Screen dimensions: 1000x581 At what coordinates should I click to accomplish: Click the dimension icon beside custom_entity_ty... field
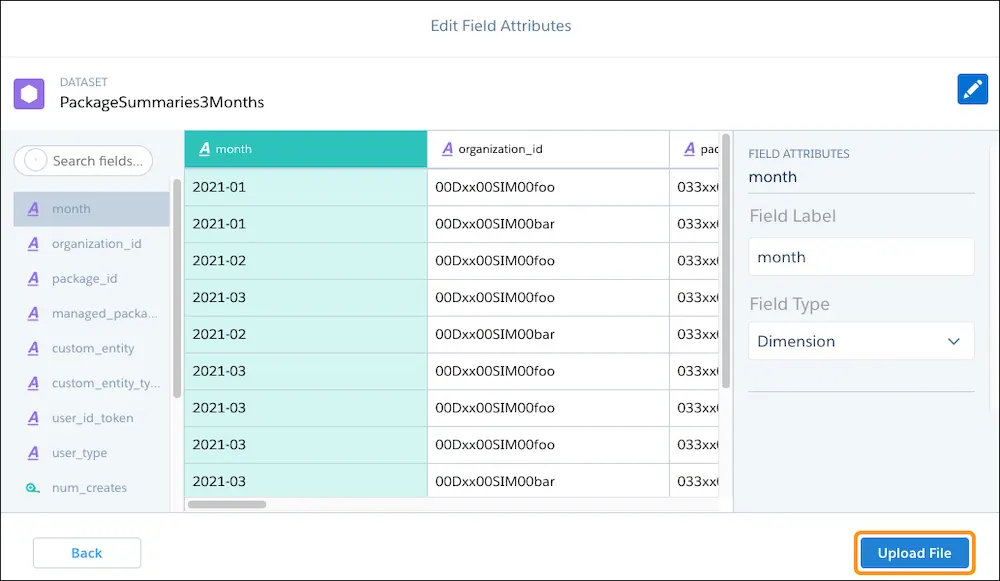coord(33,383)
